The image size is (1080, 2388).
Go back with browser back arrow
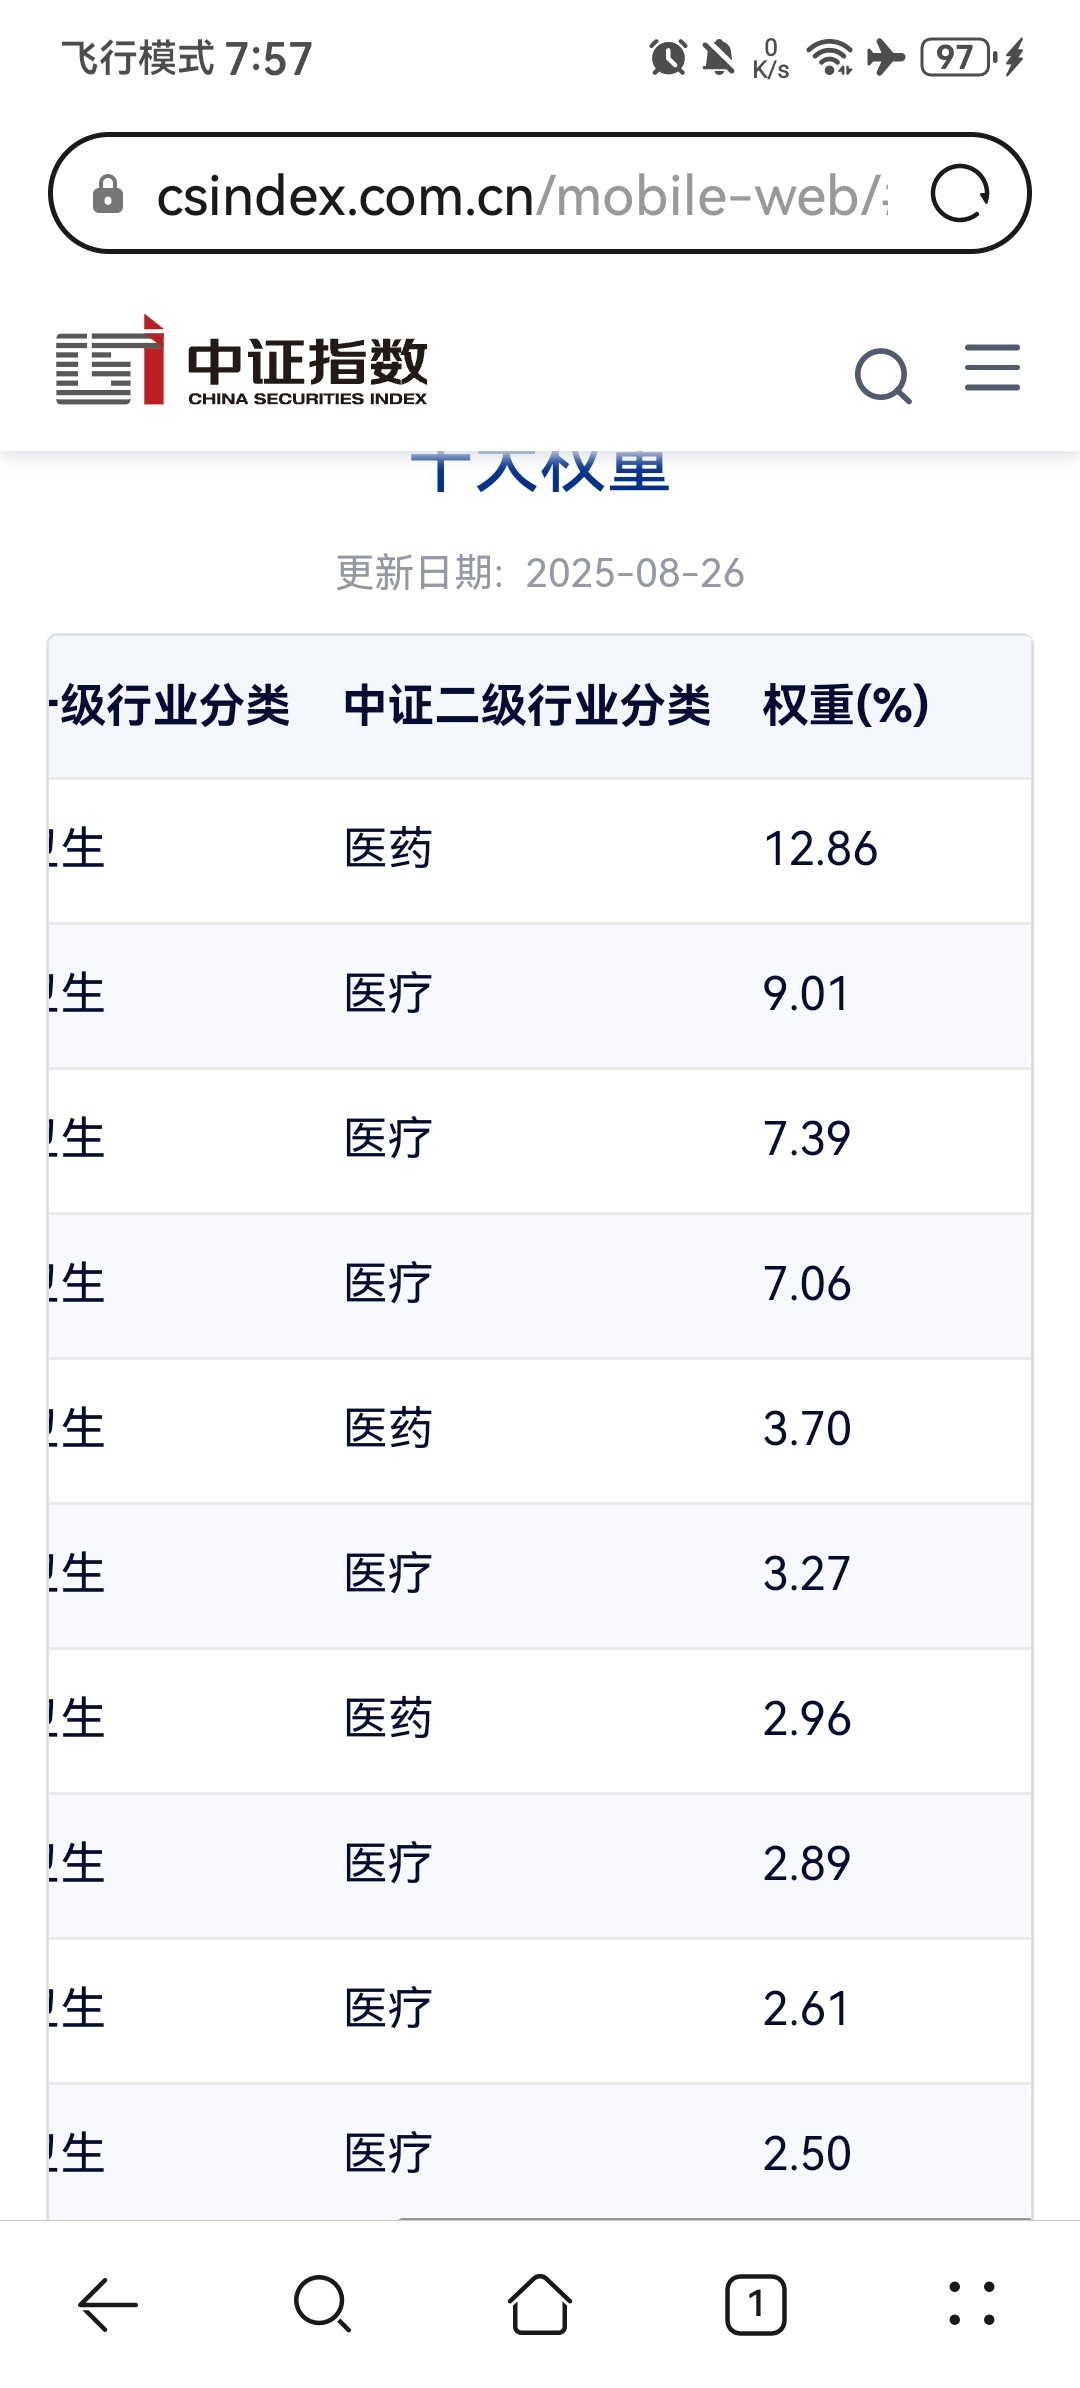click(108, 2304)
